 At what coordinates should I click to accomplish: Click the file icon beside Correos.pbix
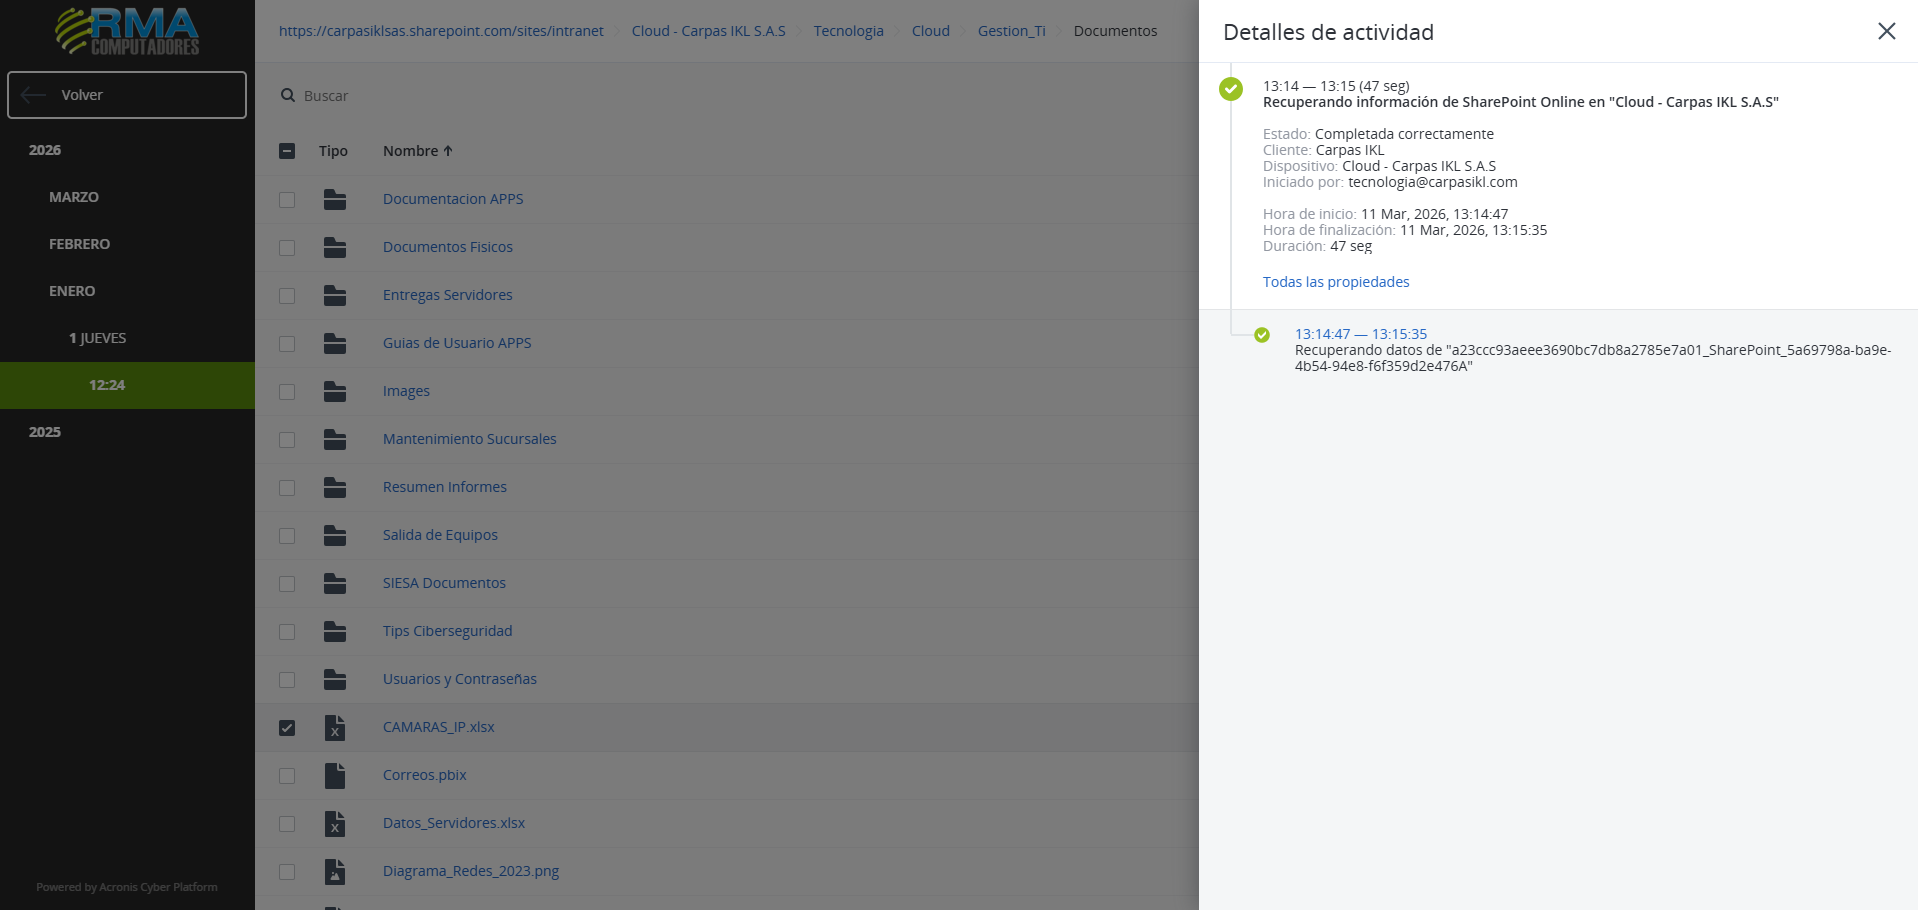(x=335, y=775)
